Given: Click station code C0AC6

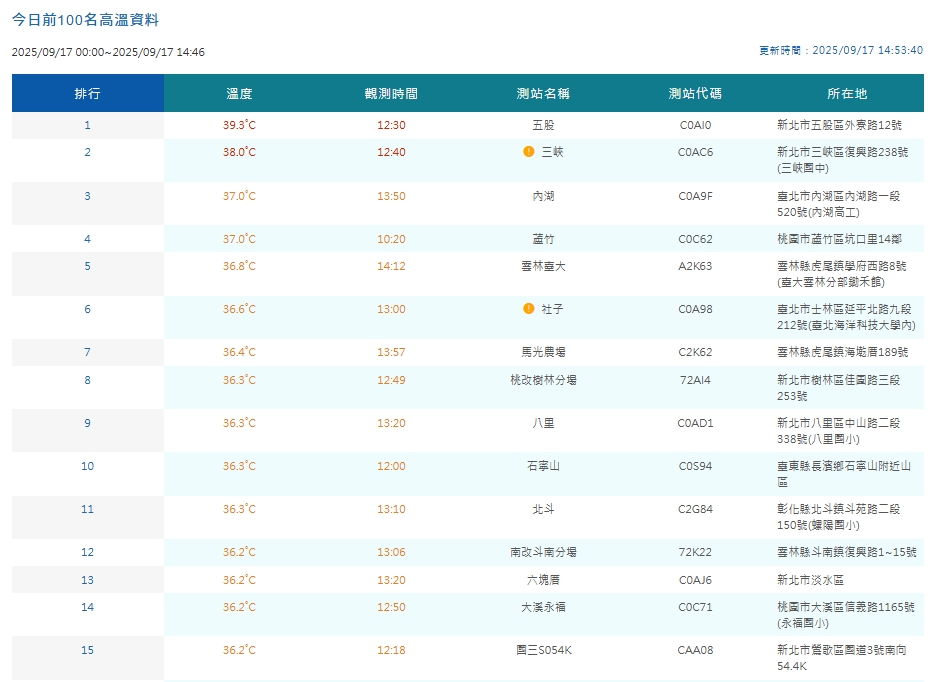Looking at the screenshot, I should [695, 152].
